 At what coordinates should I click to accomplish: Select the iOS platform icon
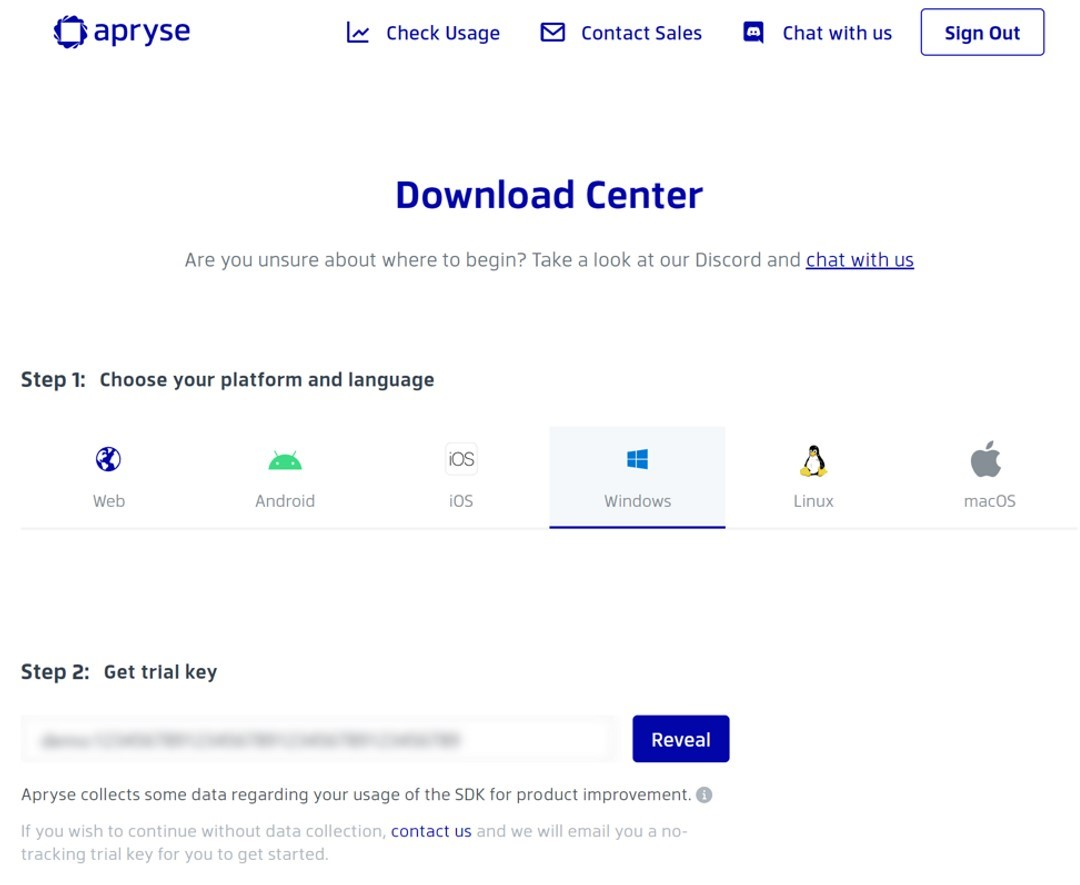[461, 458]
